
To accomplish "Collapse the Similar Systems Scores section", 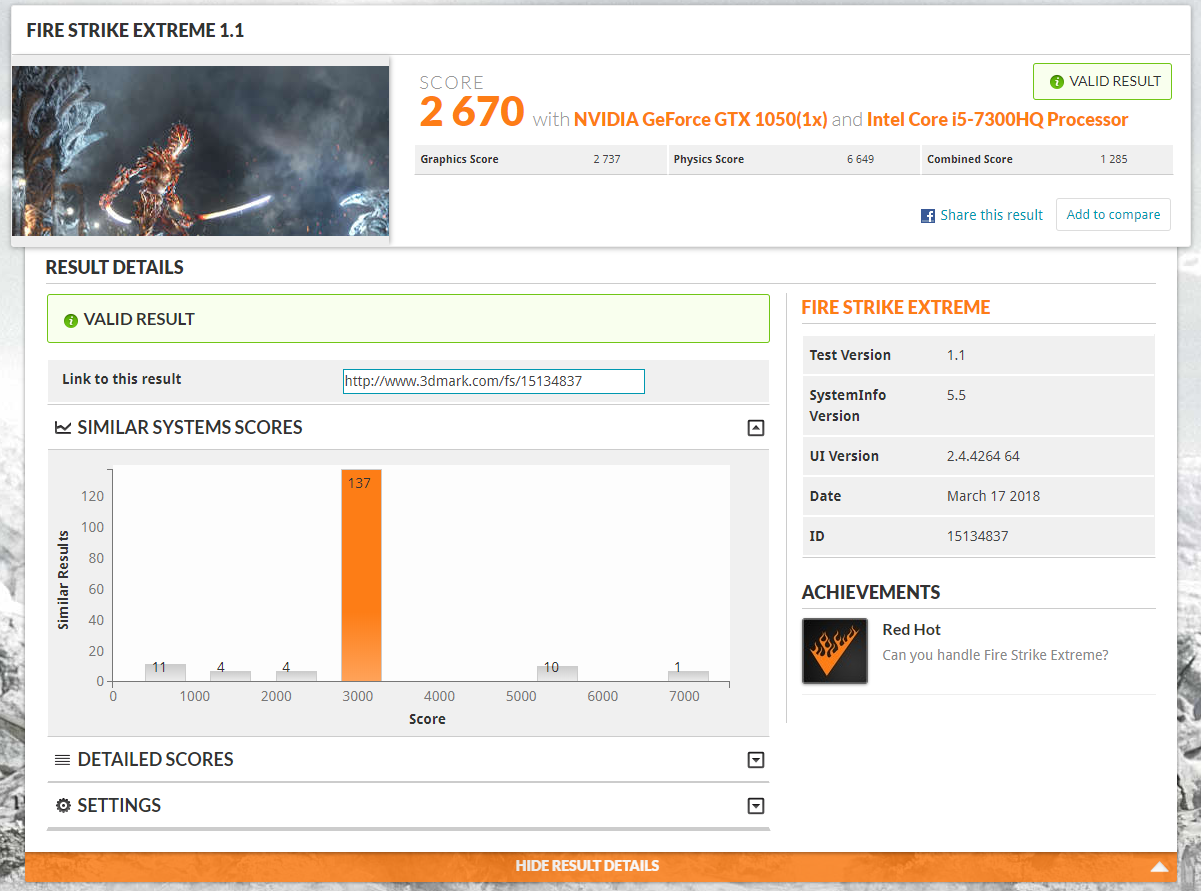I will point(756,428).
